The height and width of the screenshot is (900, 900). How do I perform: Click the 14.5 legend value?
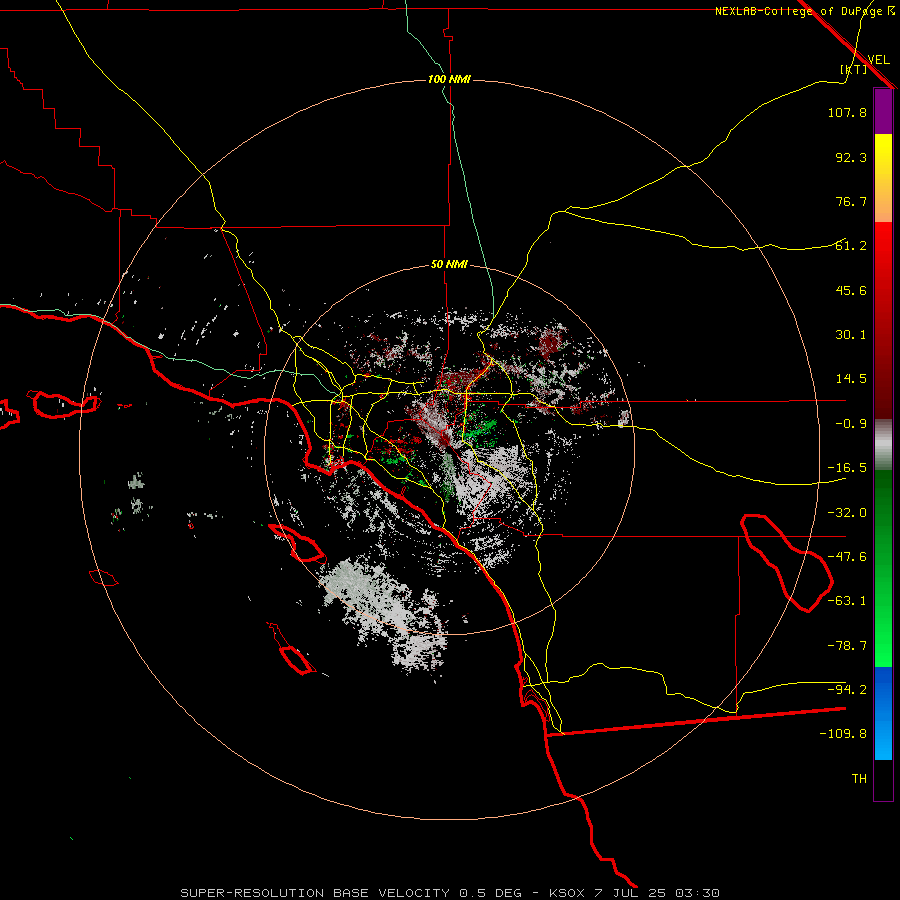(851, 379)
